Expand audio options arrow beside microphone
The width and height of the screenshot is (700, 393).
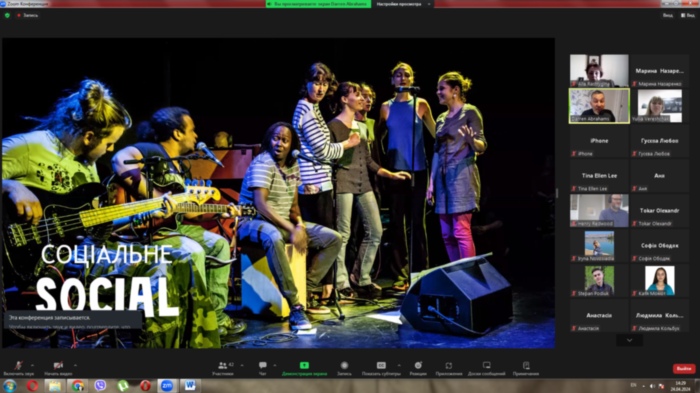[x=33, y=365]
